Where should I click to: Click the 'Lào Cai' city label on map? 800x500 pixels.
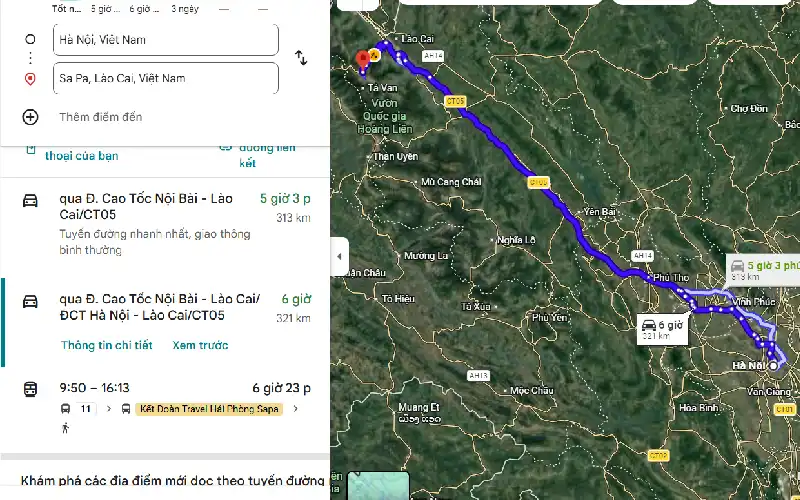(417, 39)
